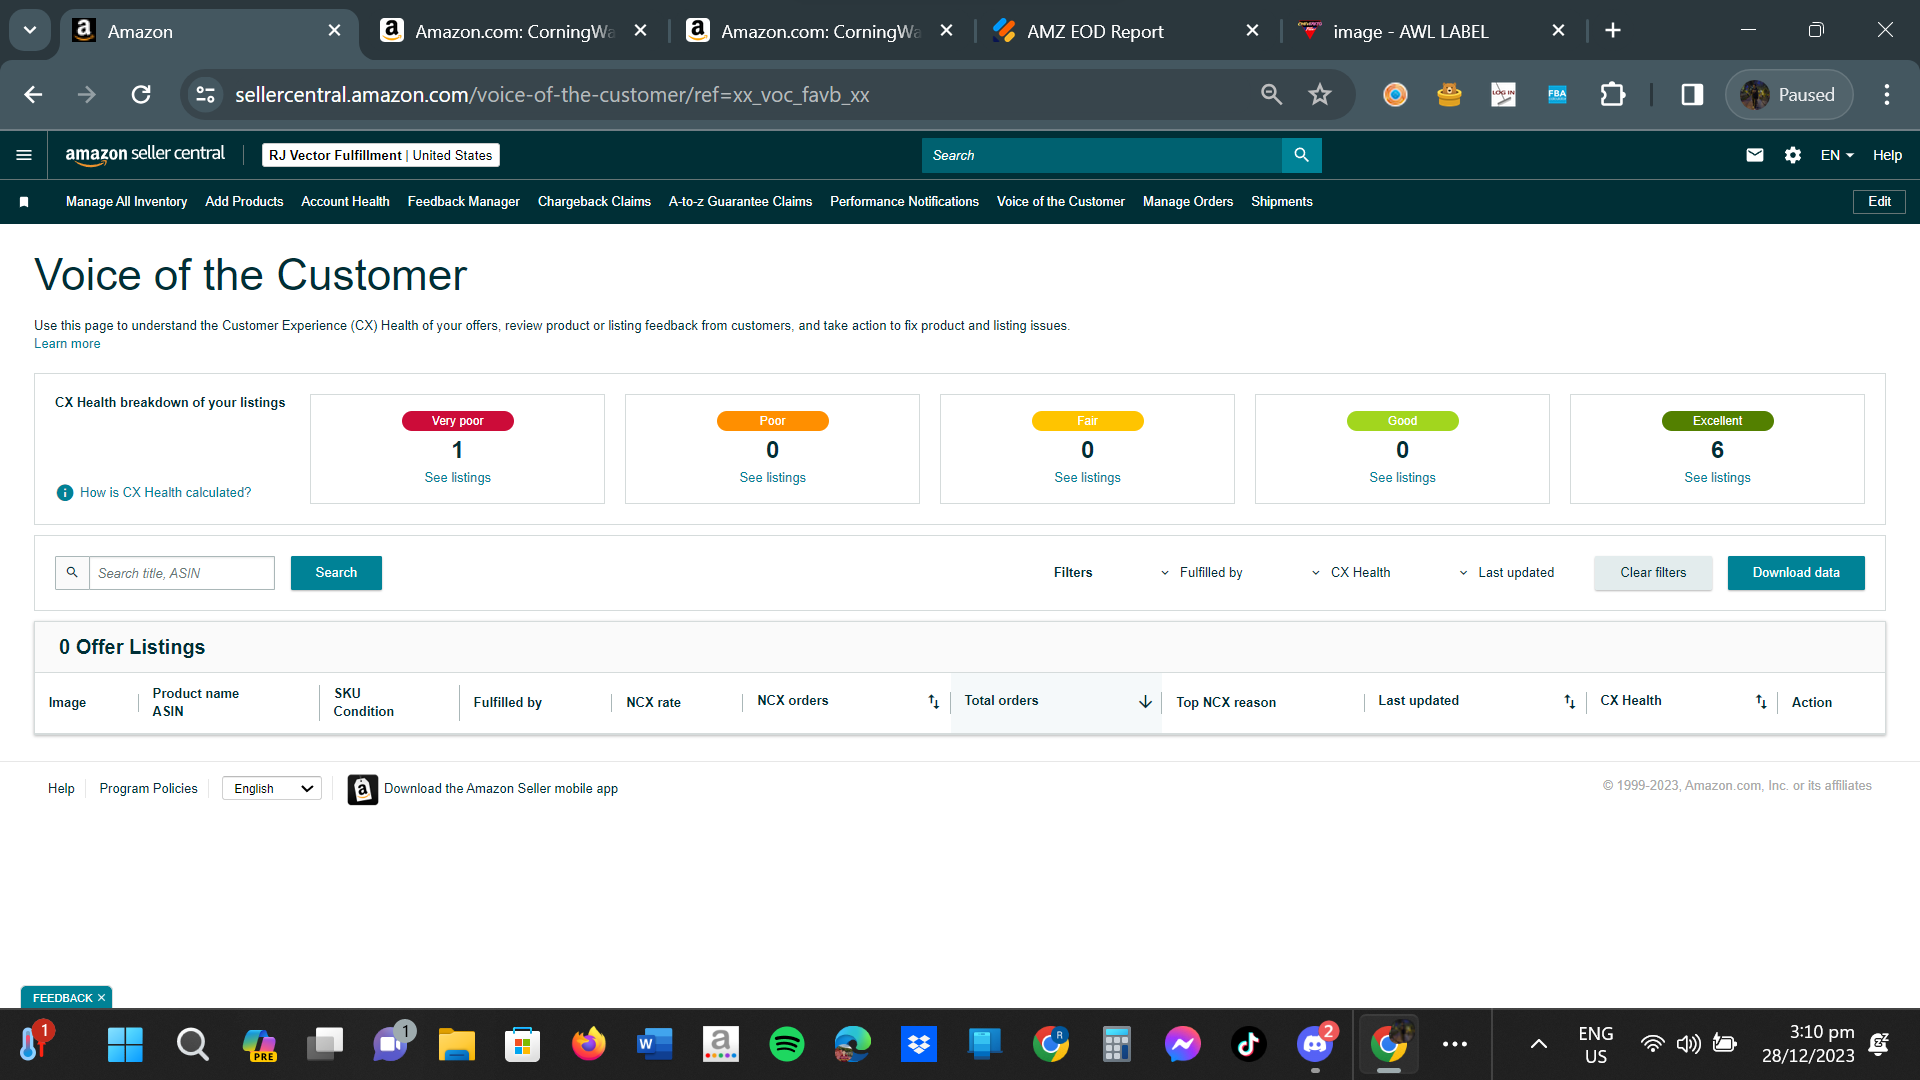The image size is (1920, 1080).
Task: Sort by CX Health column arrows
Action: [x=1761, y=702]
